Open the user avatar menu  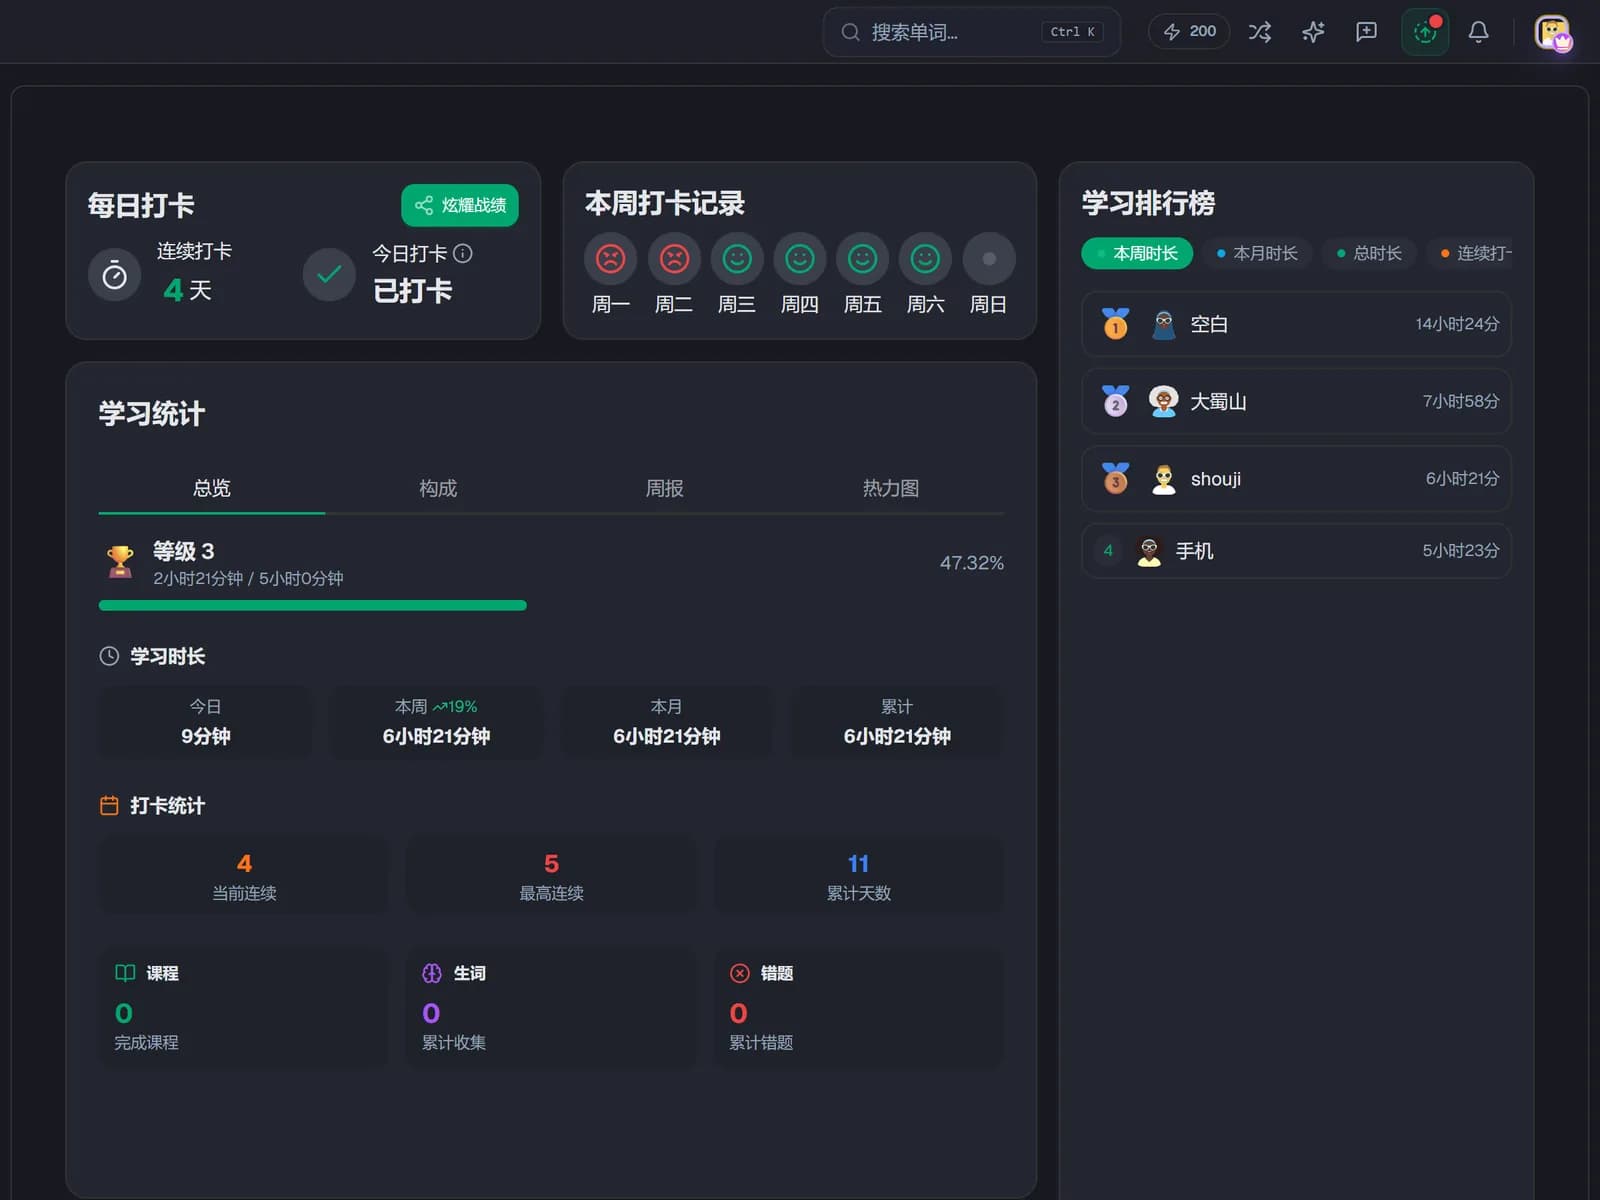1553,32
